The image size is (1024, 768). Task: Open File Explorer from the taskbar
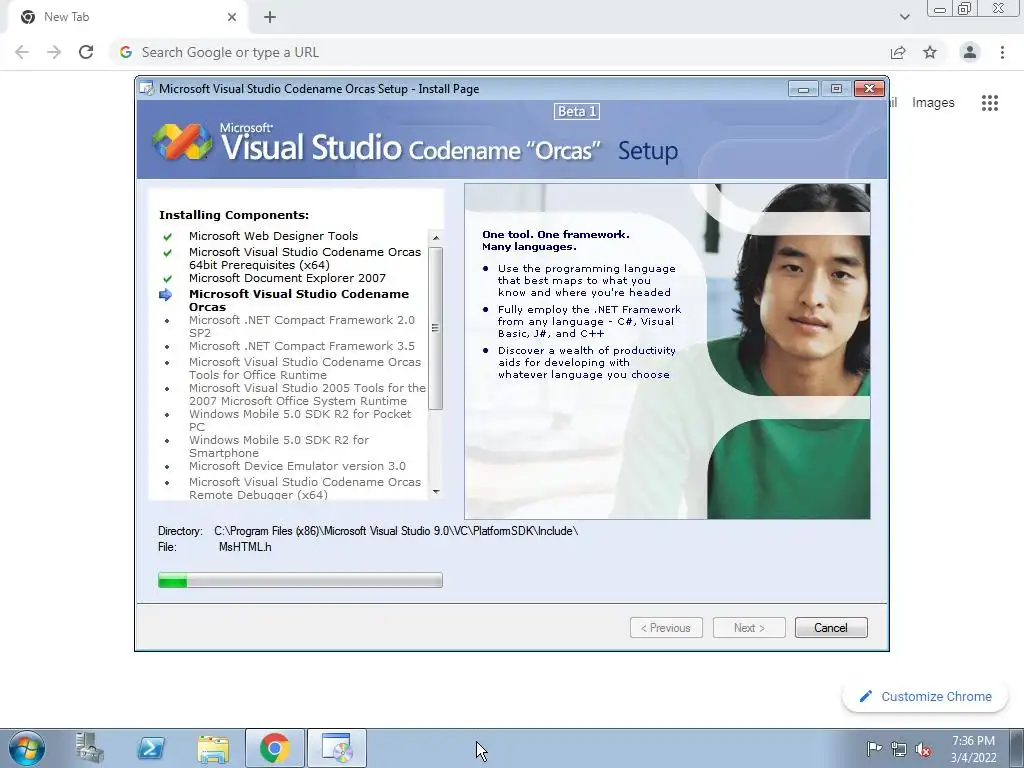(x=213, y=748)
